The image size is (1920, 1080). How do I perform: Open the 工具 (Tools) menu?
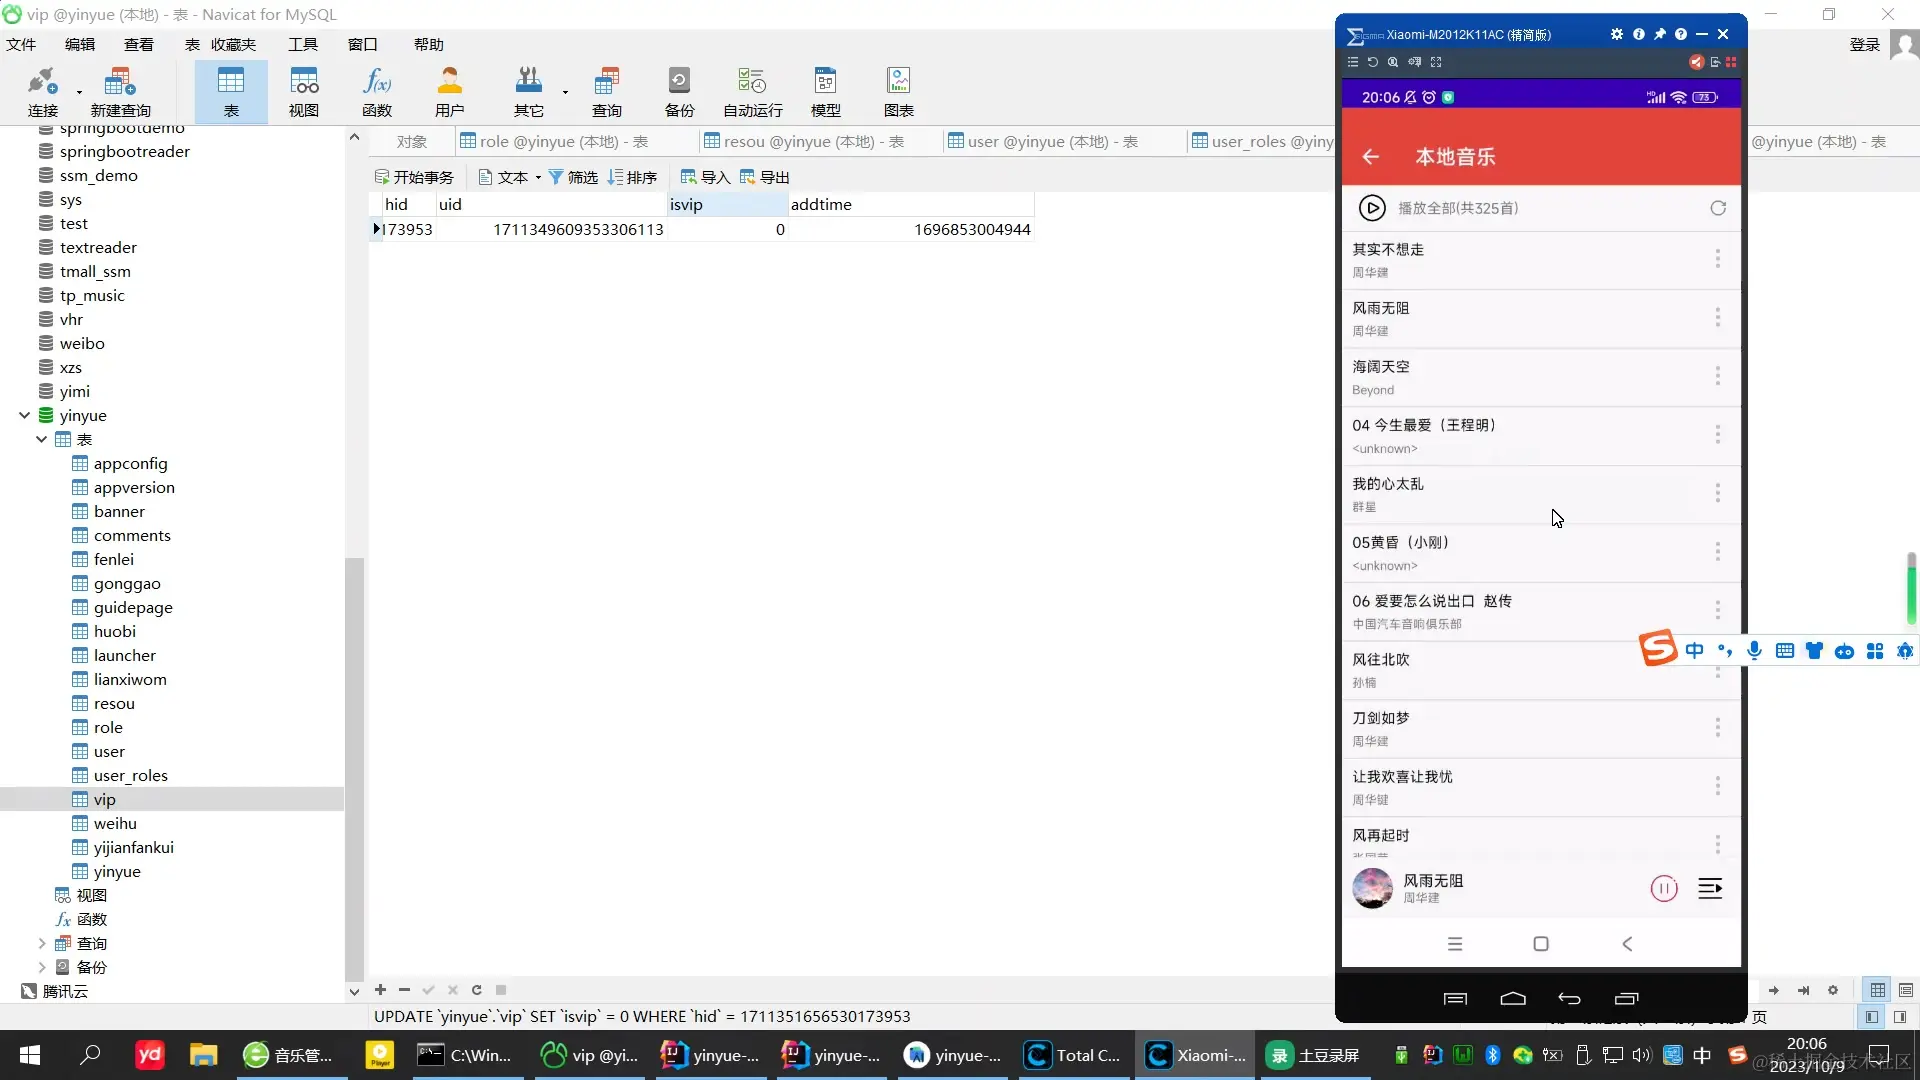[x=302, y=44]
